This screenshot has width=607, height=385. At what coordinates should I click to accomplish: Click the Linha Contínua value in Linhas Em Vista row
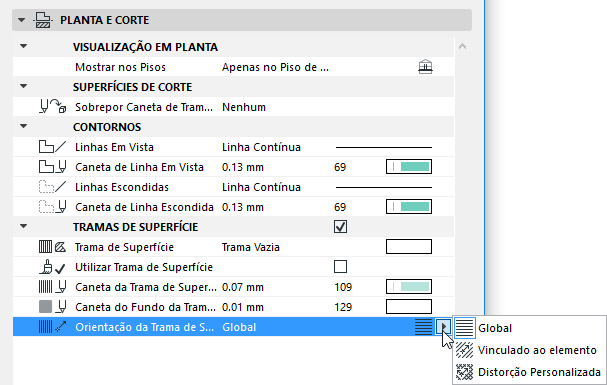tap(261, 147)
